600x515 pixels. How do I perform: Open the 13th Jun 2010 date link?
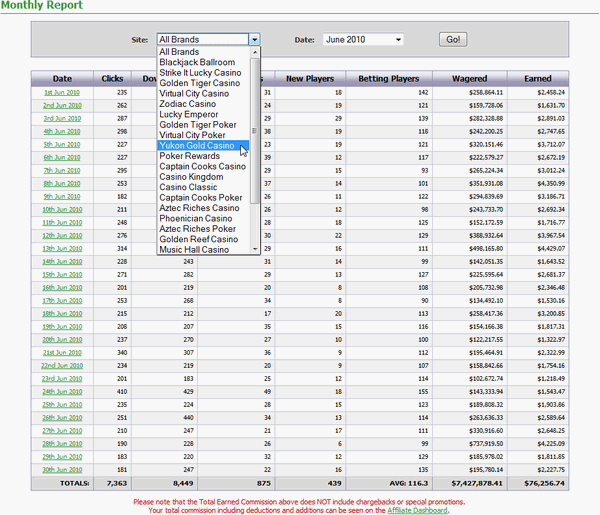coord(62,249)
